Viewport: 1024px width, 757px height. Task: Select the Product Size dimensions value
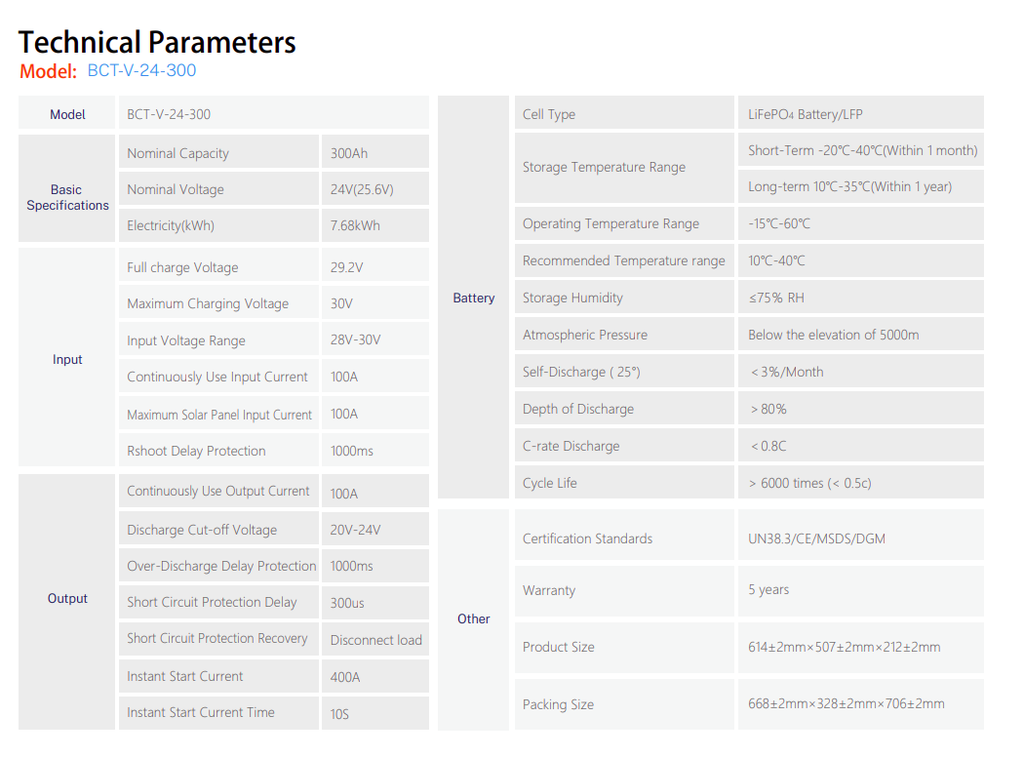coord(844,647)
